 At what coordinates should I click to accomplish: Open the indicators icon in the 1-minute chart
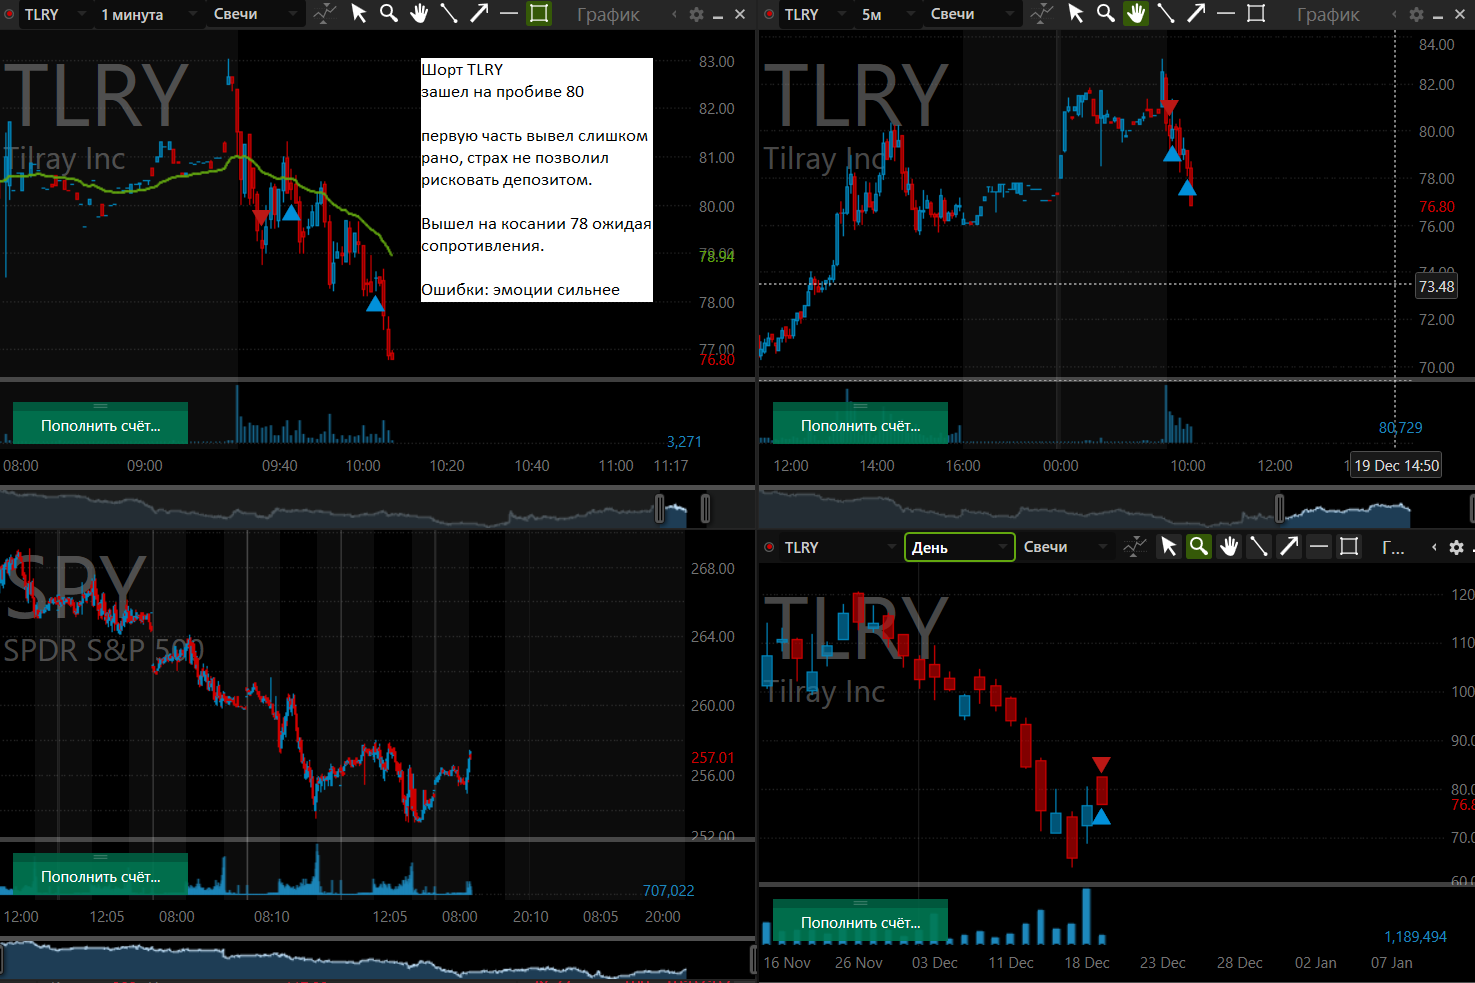(x=325, y=14)
